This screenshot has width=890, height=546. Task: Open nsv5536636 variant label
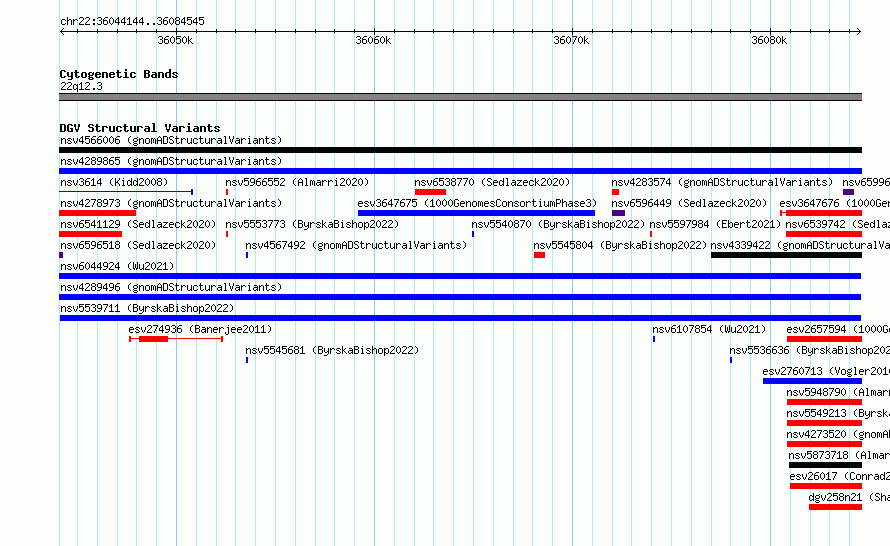(x=809, y=350)
